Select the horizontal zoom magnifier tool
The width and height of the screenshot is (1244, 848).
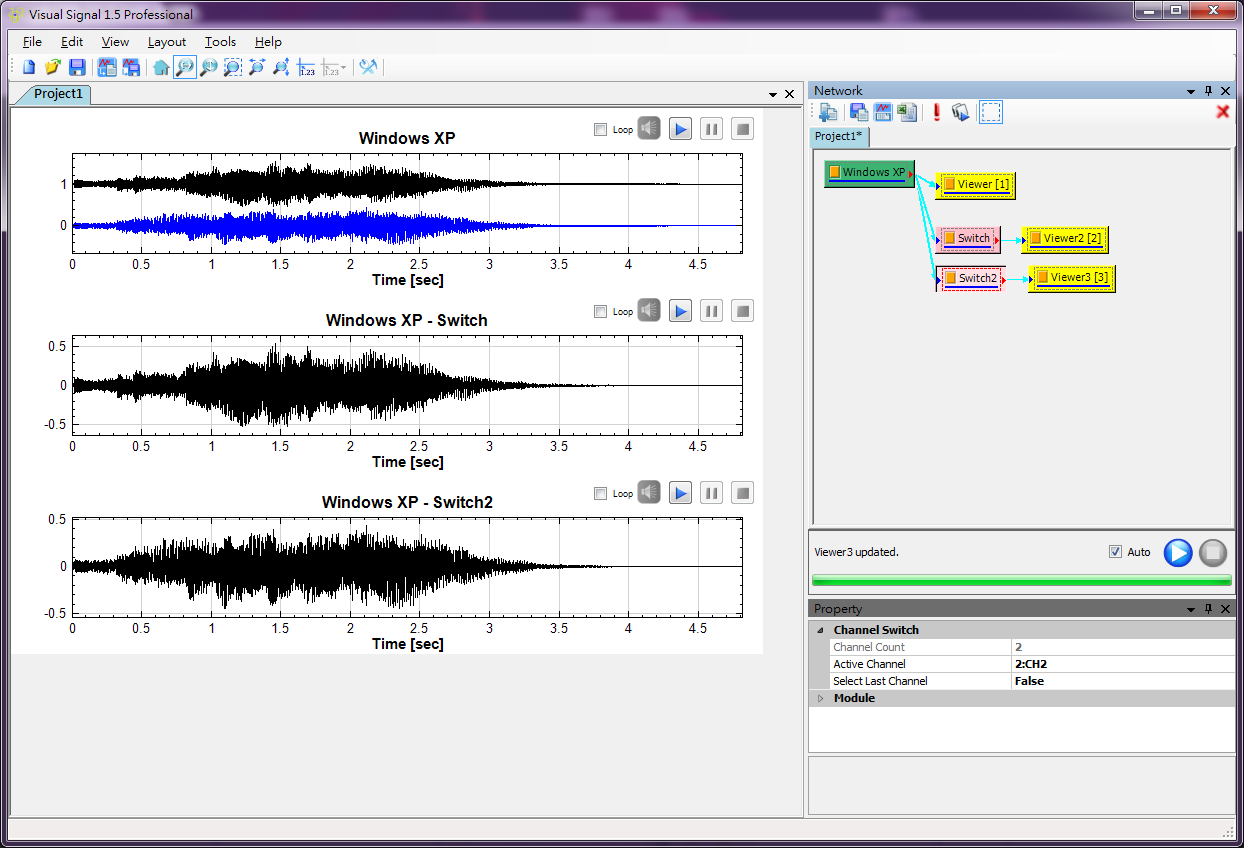tap(185, 68)
